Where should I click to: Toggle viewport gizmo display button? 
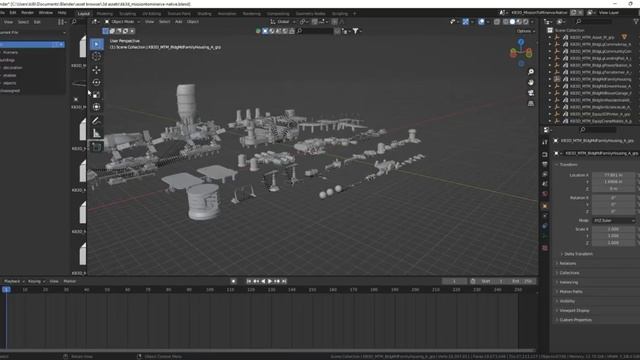coord(466,22)
